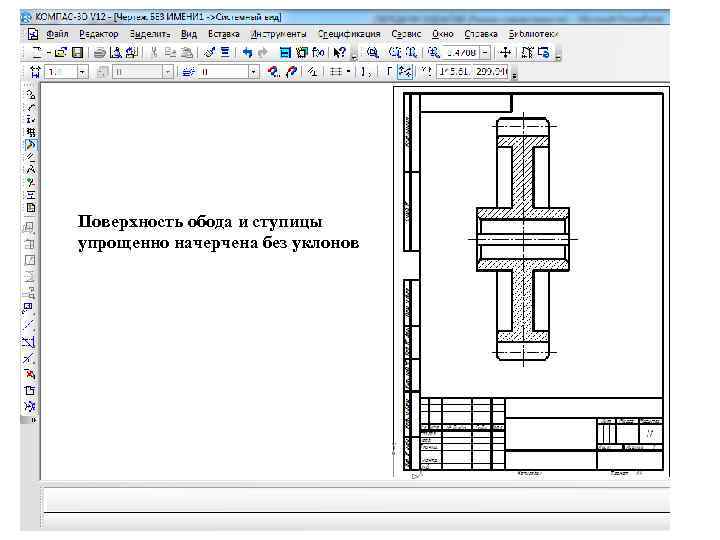
Task: Open the Сервис menu
Action: coord(406,34)
